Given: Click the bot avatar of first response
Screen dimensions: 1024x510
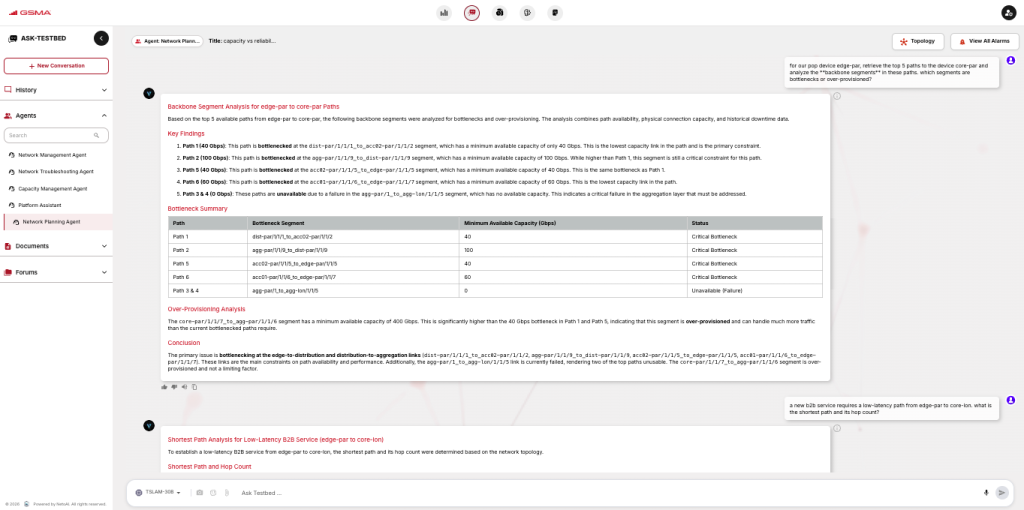Looking at the screenshot, I should click(149, 93).
